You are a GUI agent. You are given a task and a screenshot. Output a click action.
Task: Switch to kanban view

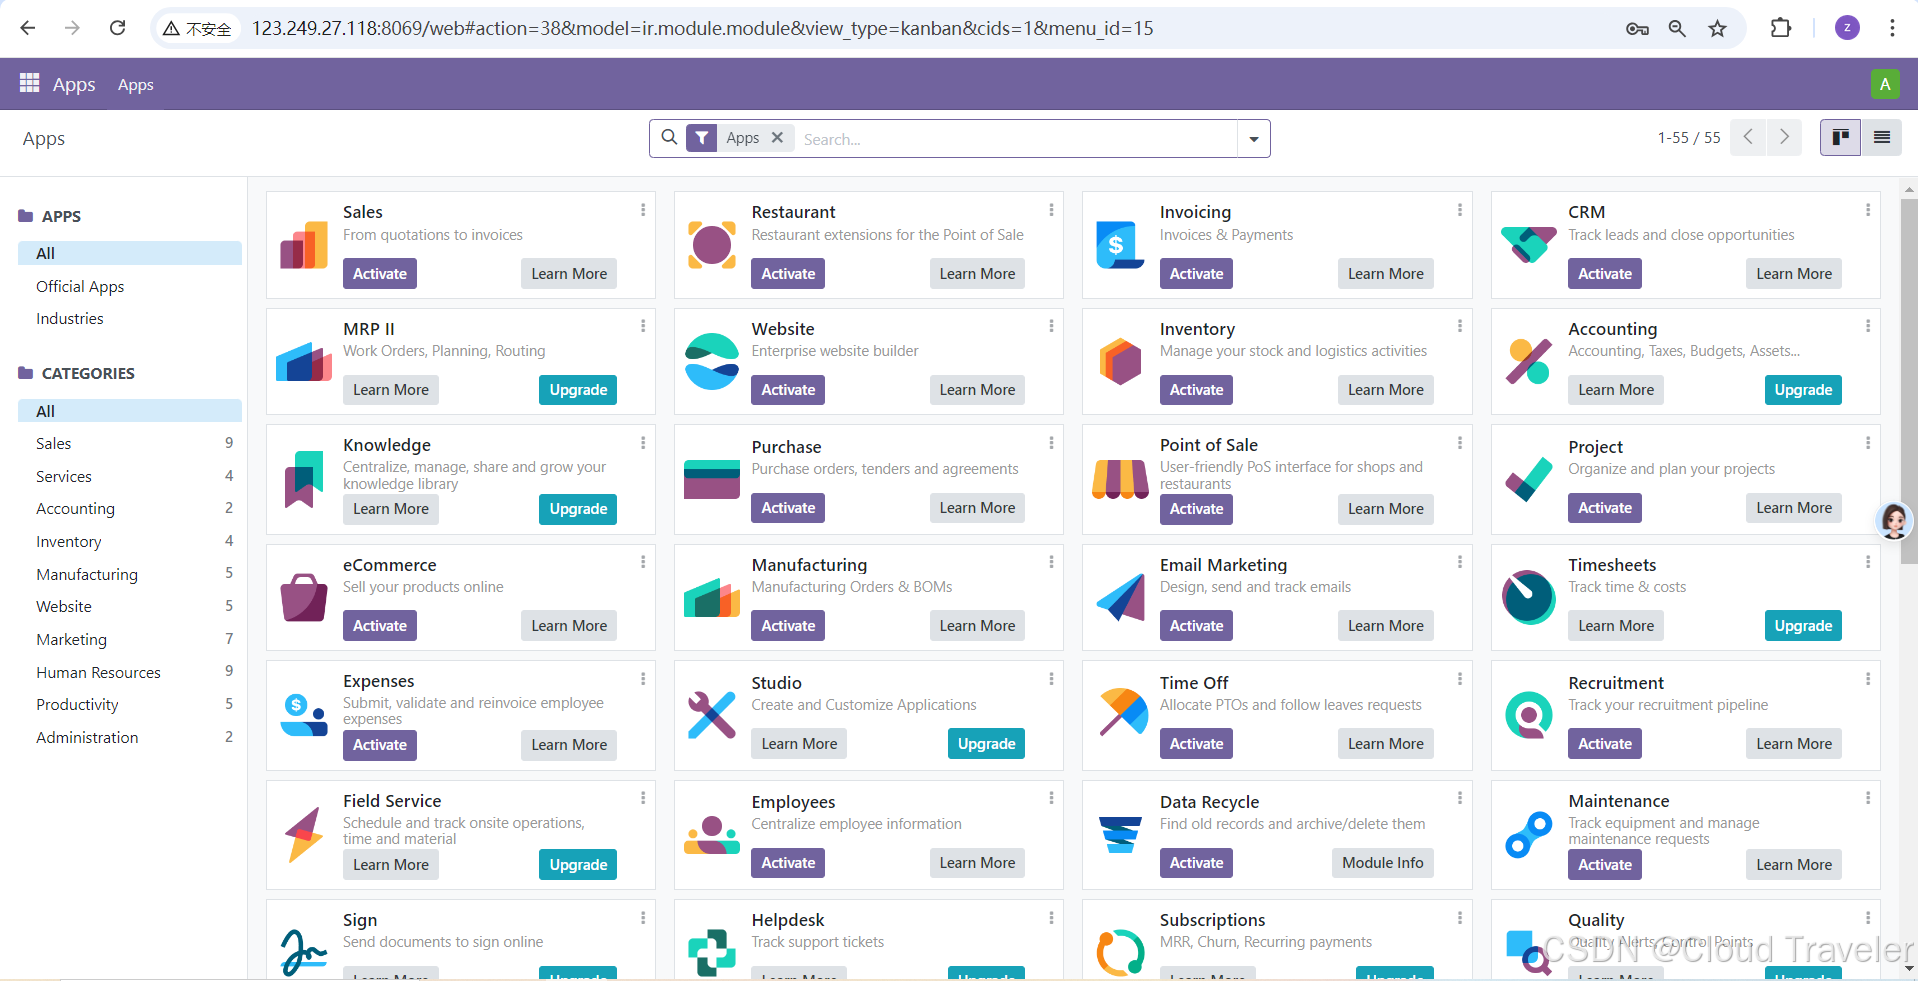pyautogui.click(x=1840, y=138)
